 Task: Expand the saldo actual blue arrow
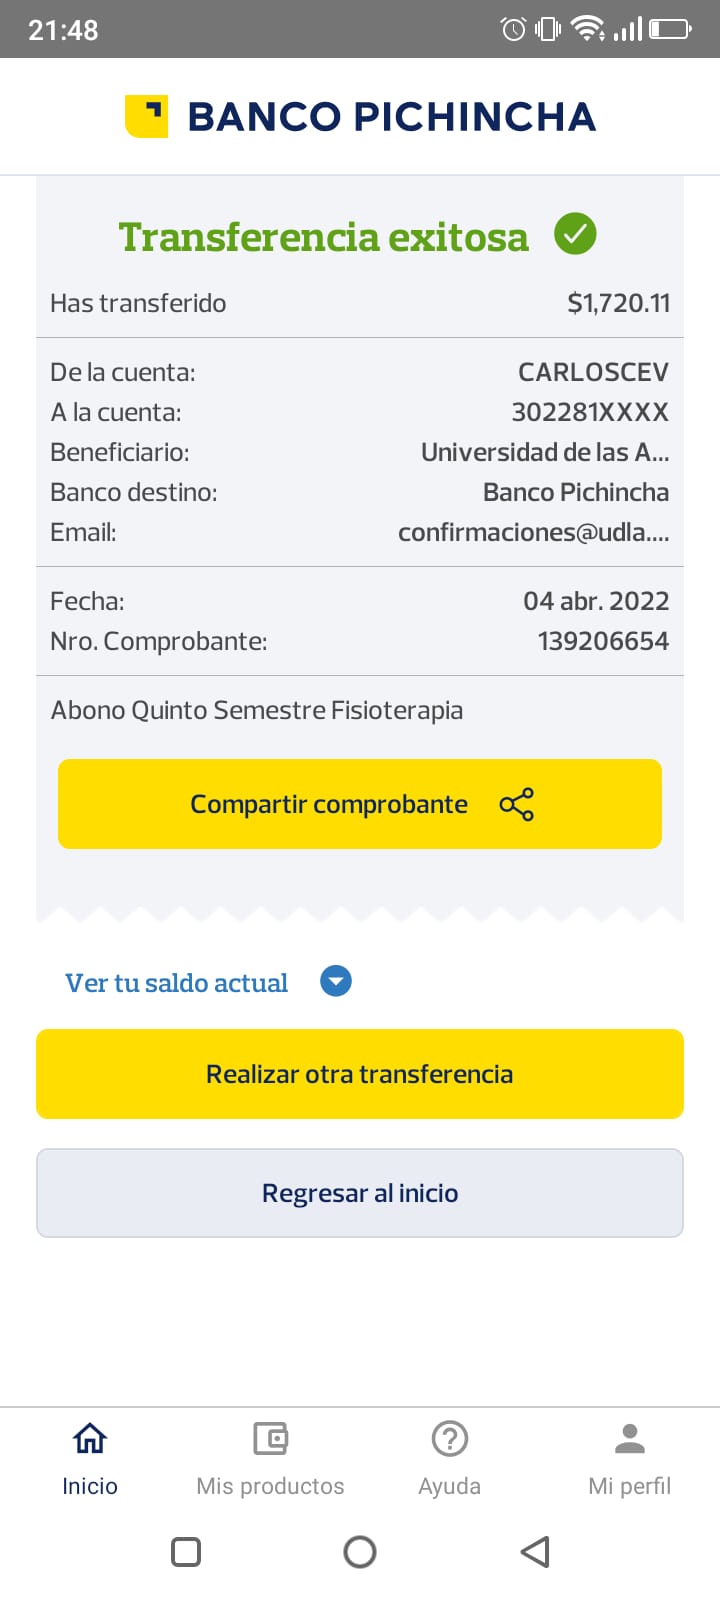336,982
